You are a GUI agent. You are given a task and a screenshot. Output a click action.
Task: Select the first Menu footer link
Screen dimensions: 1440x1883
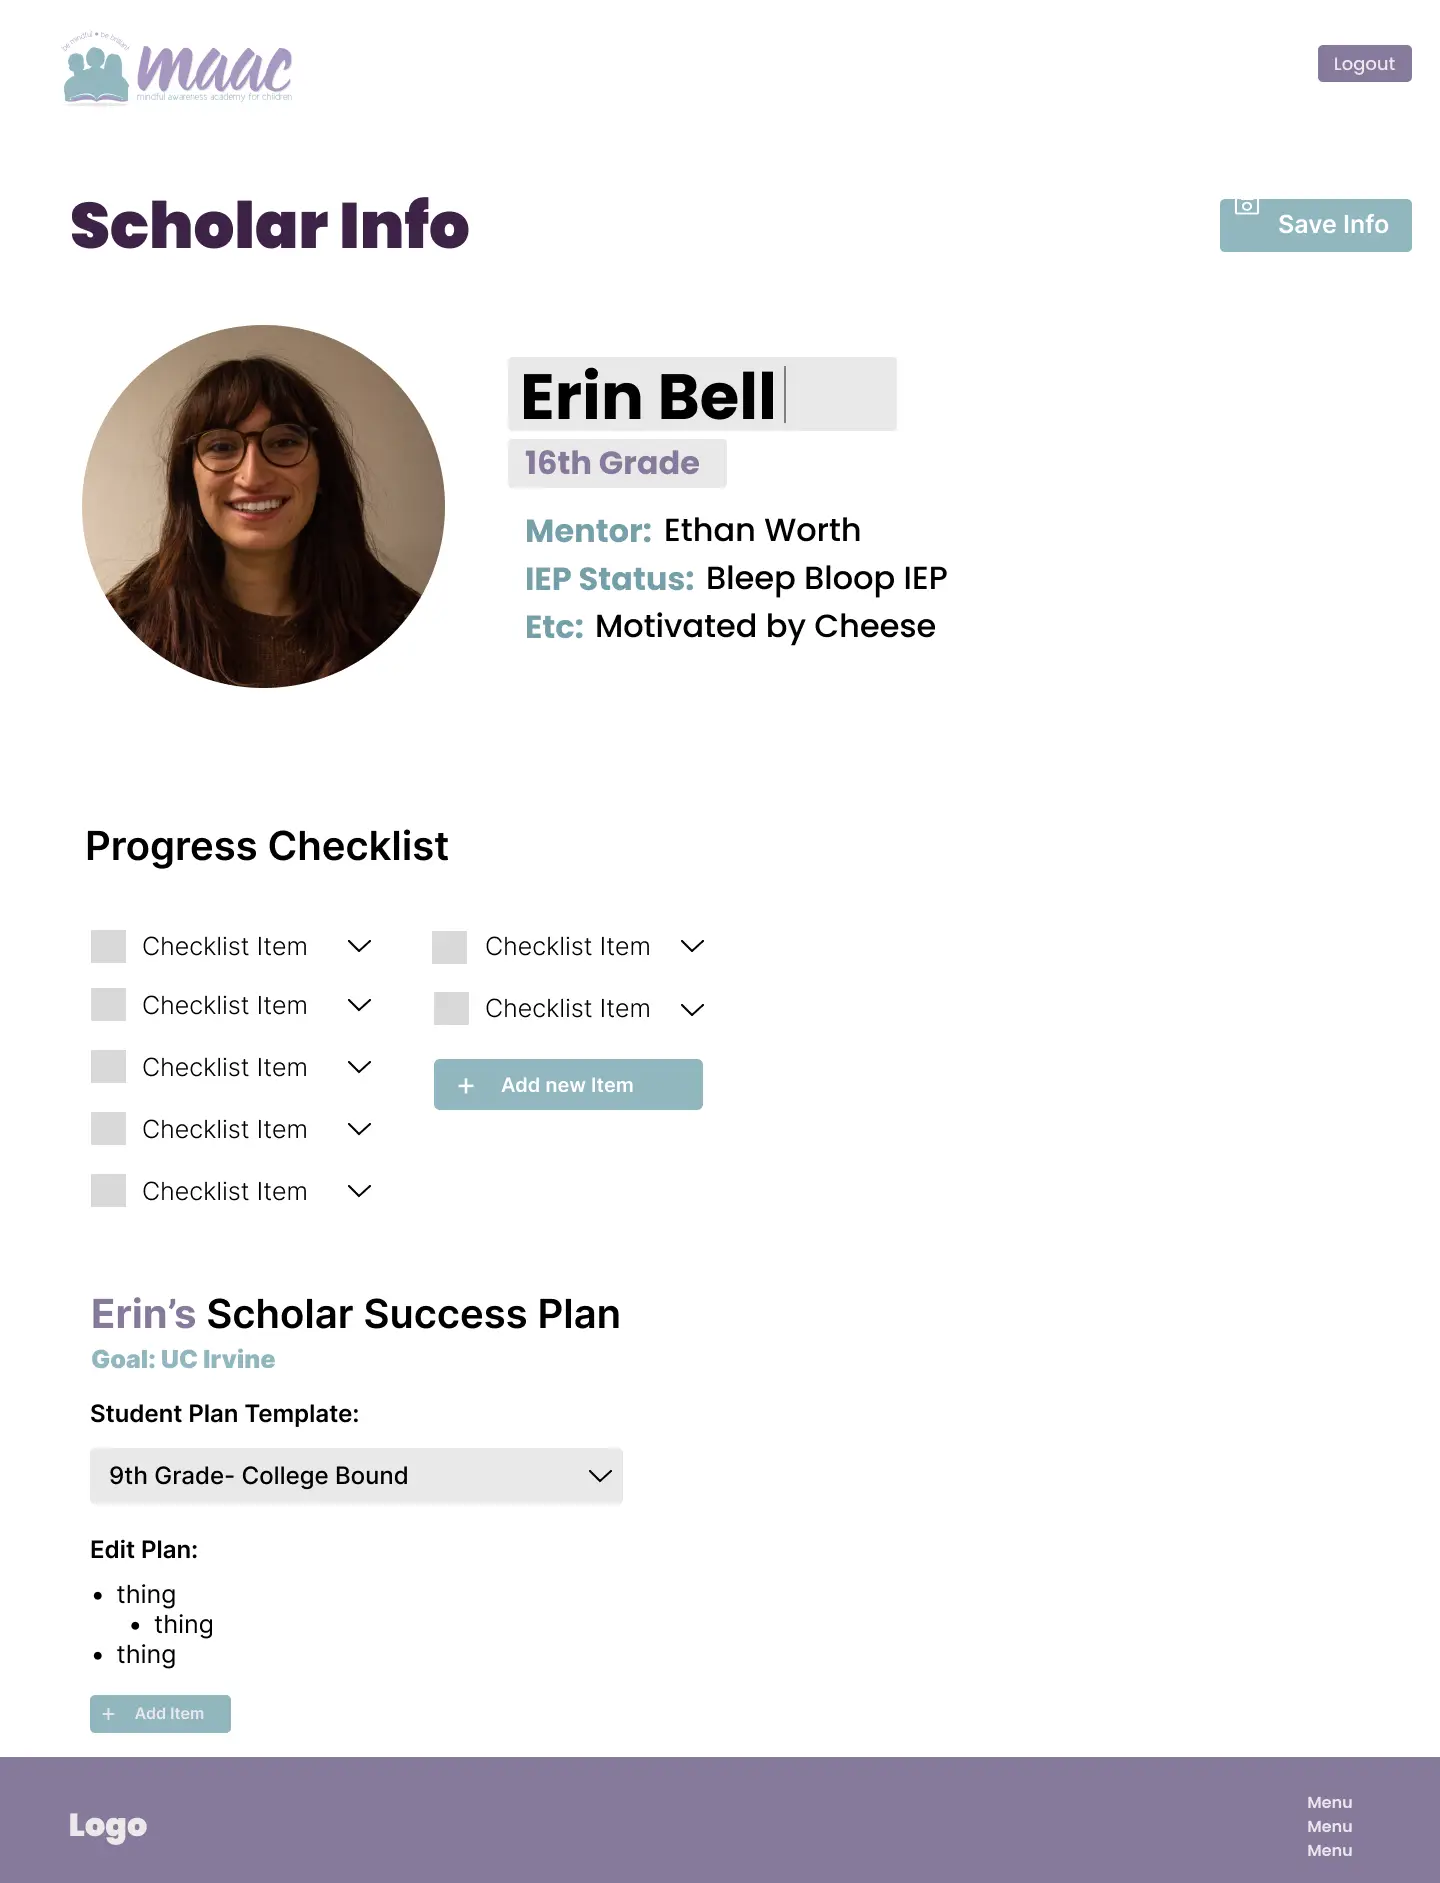1329,1802
